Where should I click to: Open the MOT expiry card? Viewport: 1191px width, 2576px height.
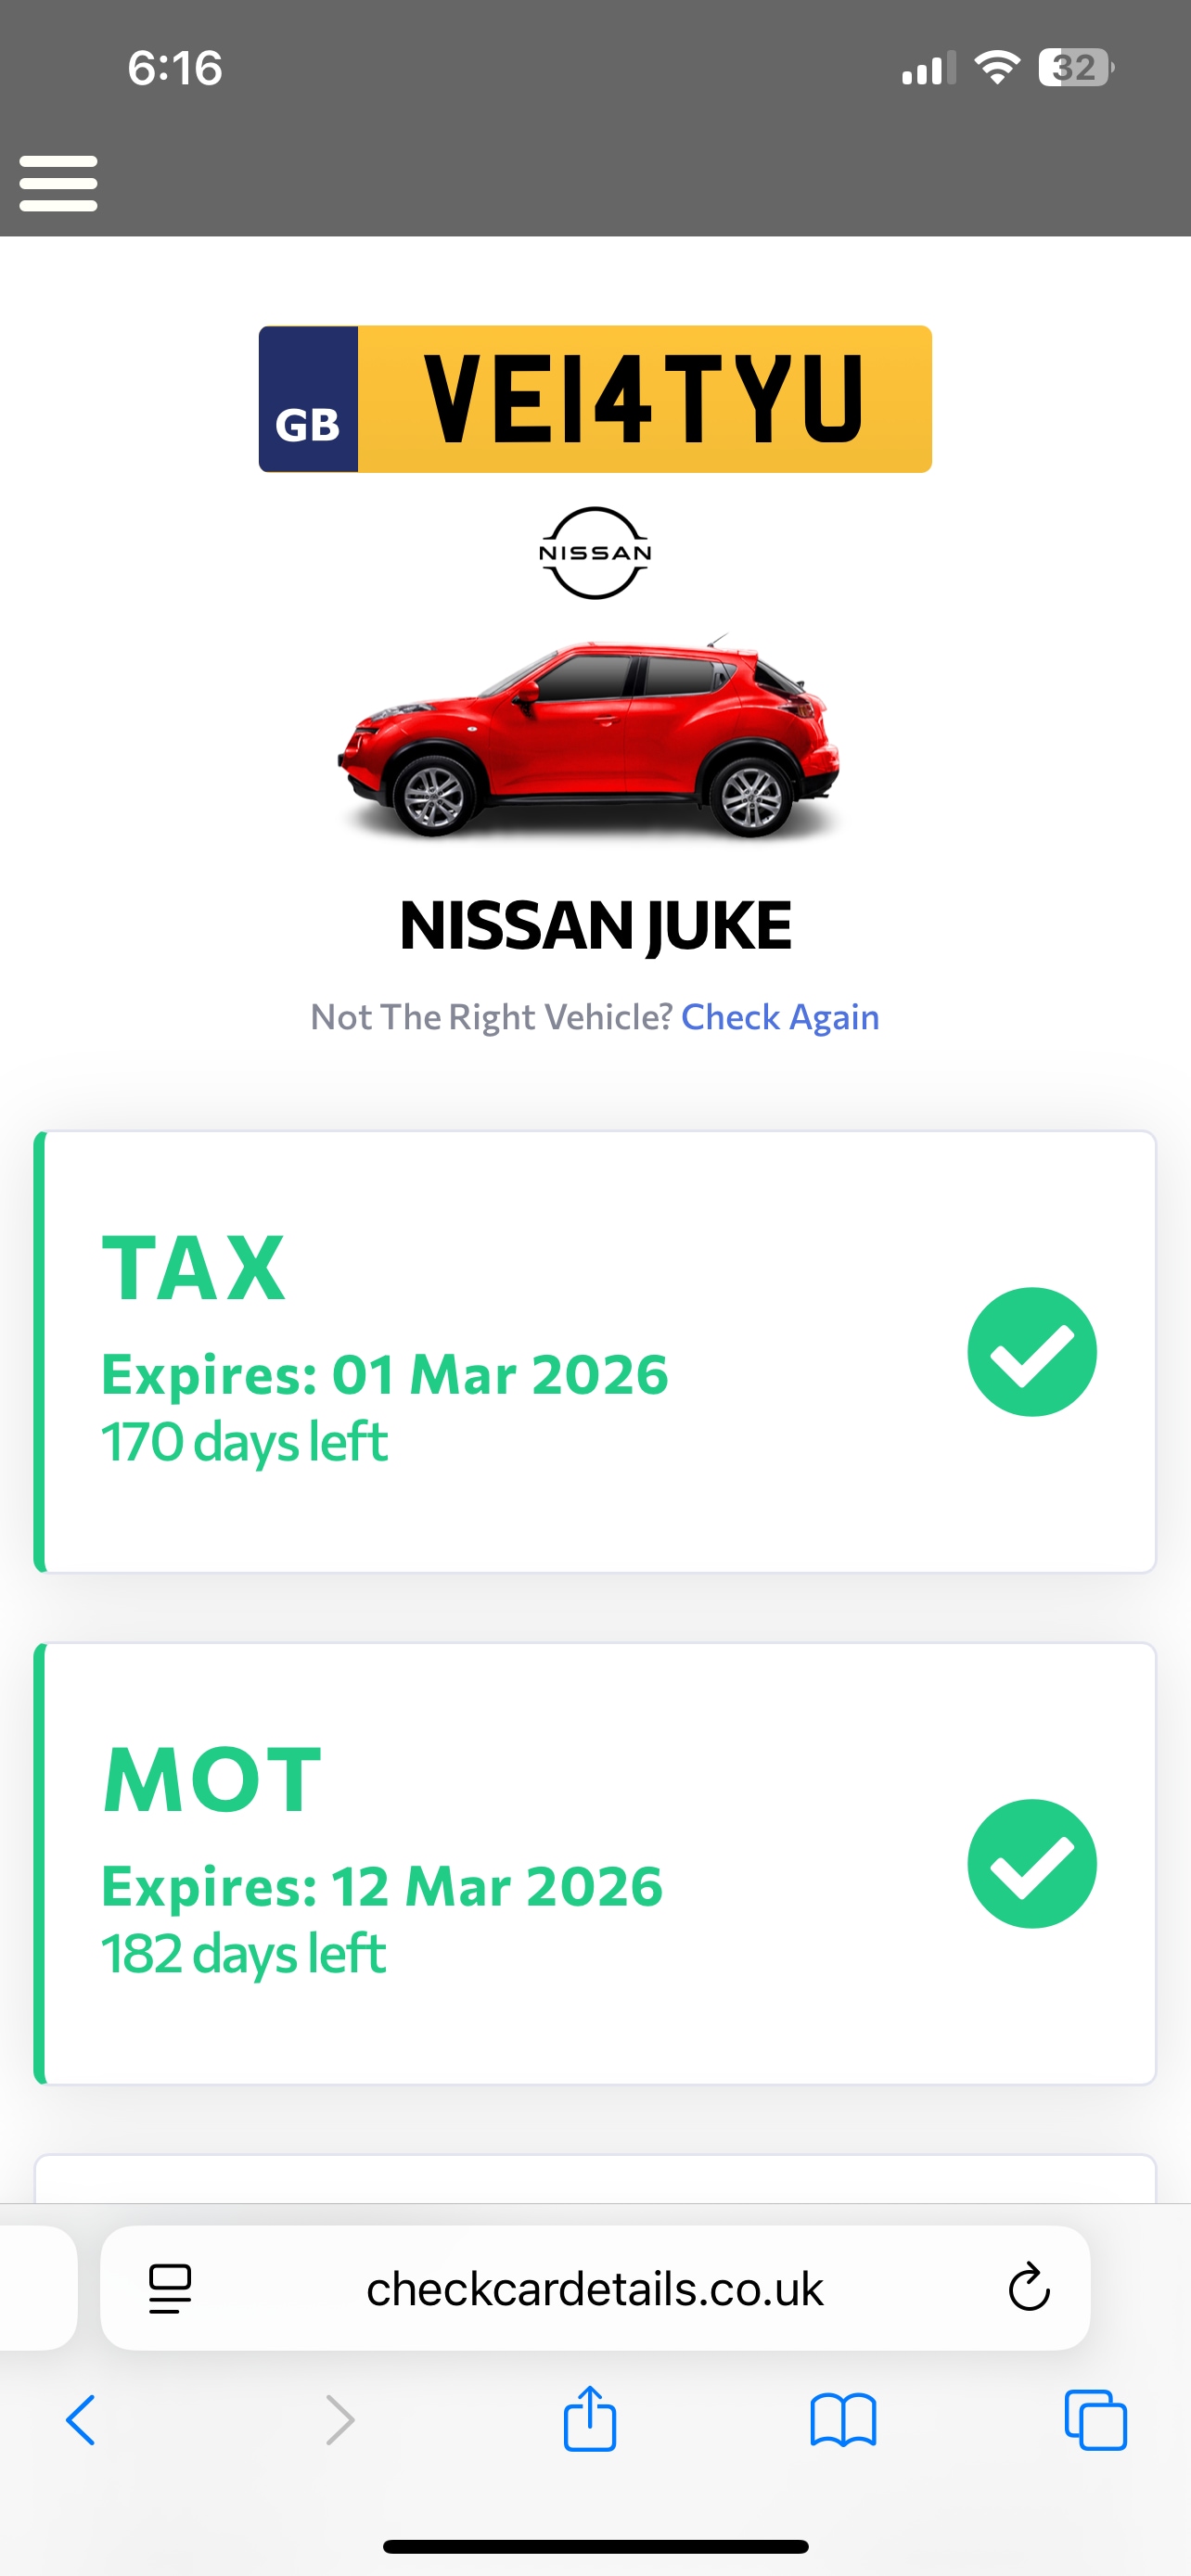tap(595, 1864)
